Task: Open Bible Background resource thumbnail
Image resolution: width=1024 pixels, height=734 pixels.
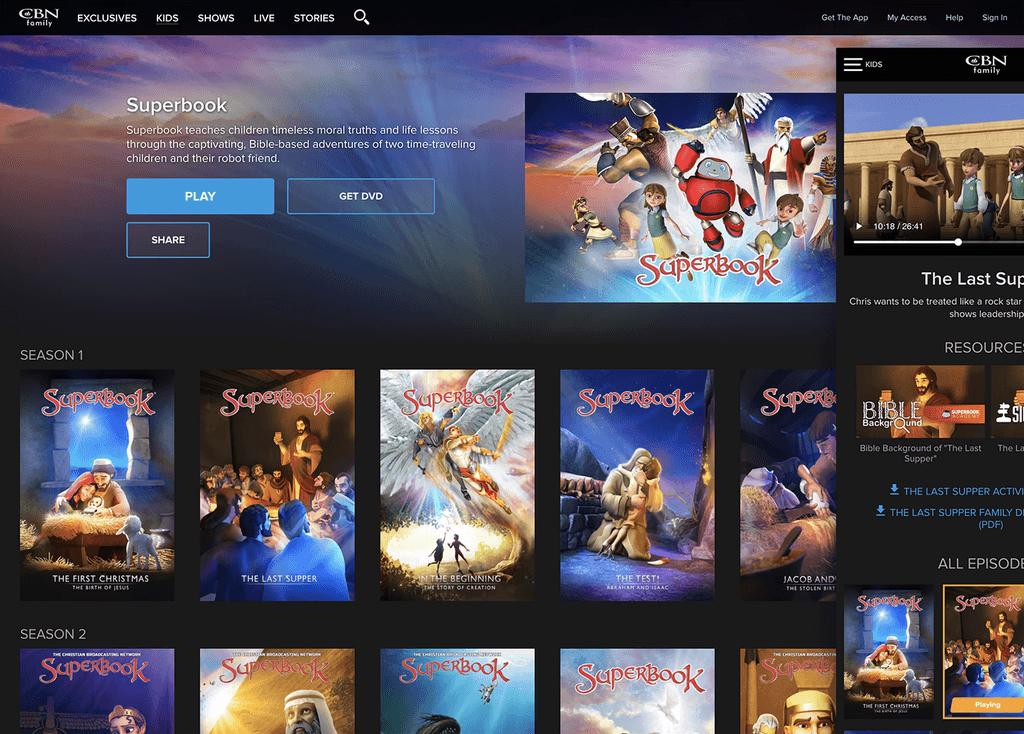Action: point(920,401)
